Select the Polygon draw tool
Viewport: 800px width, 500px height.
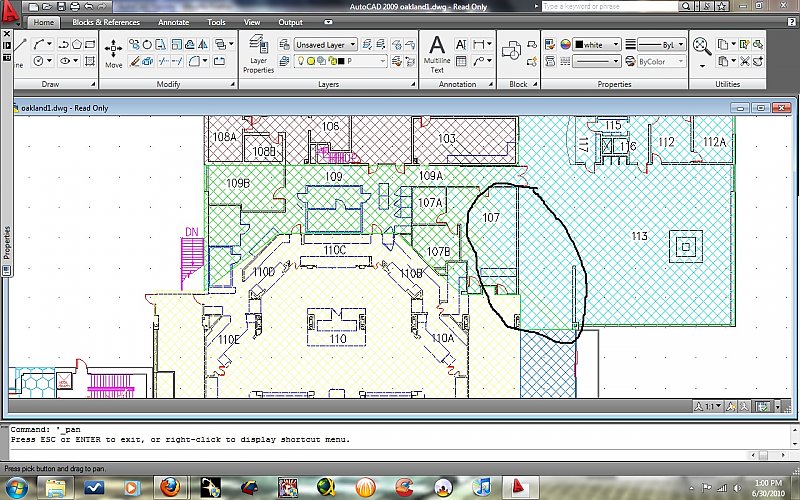[x=77, y=44]
